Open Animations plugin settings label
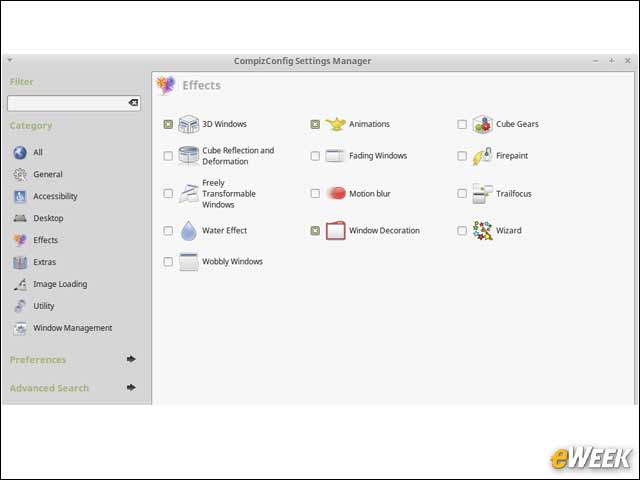This screenshot has width=640, height=480. tap(369, 124)
